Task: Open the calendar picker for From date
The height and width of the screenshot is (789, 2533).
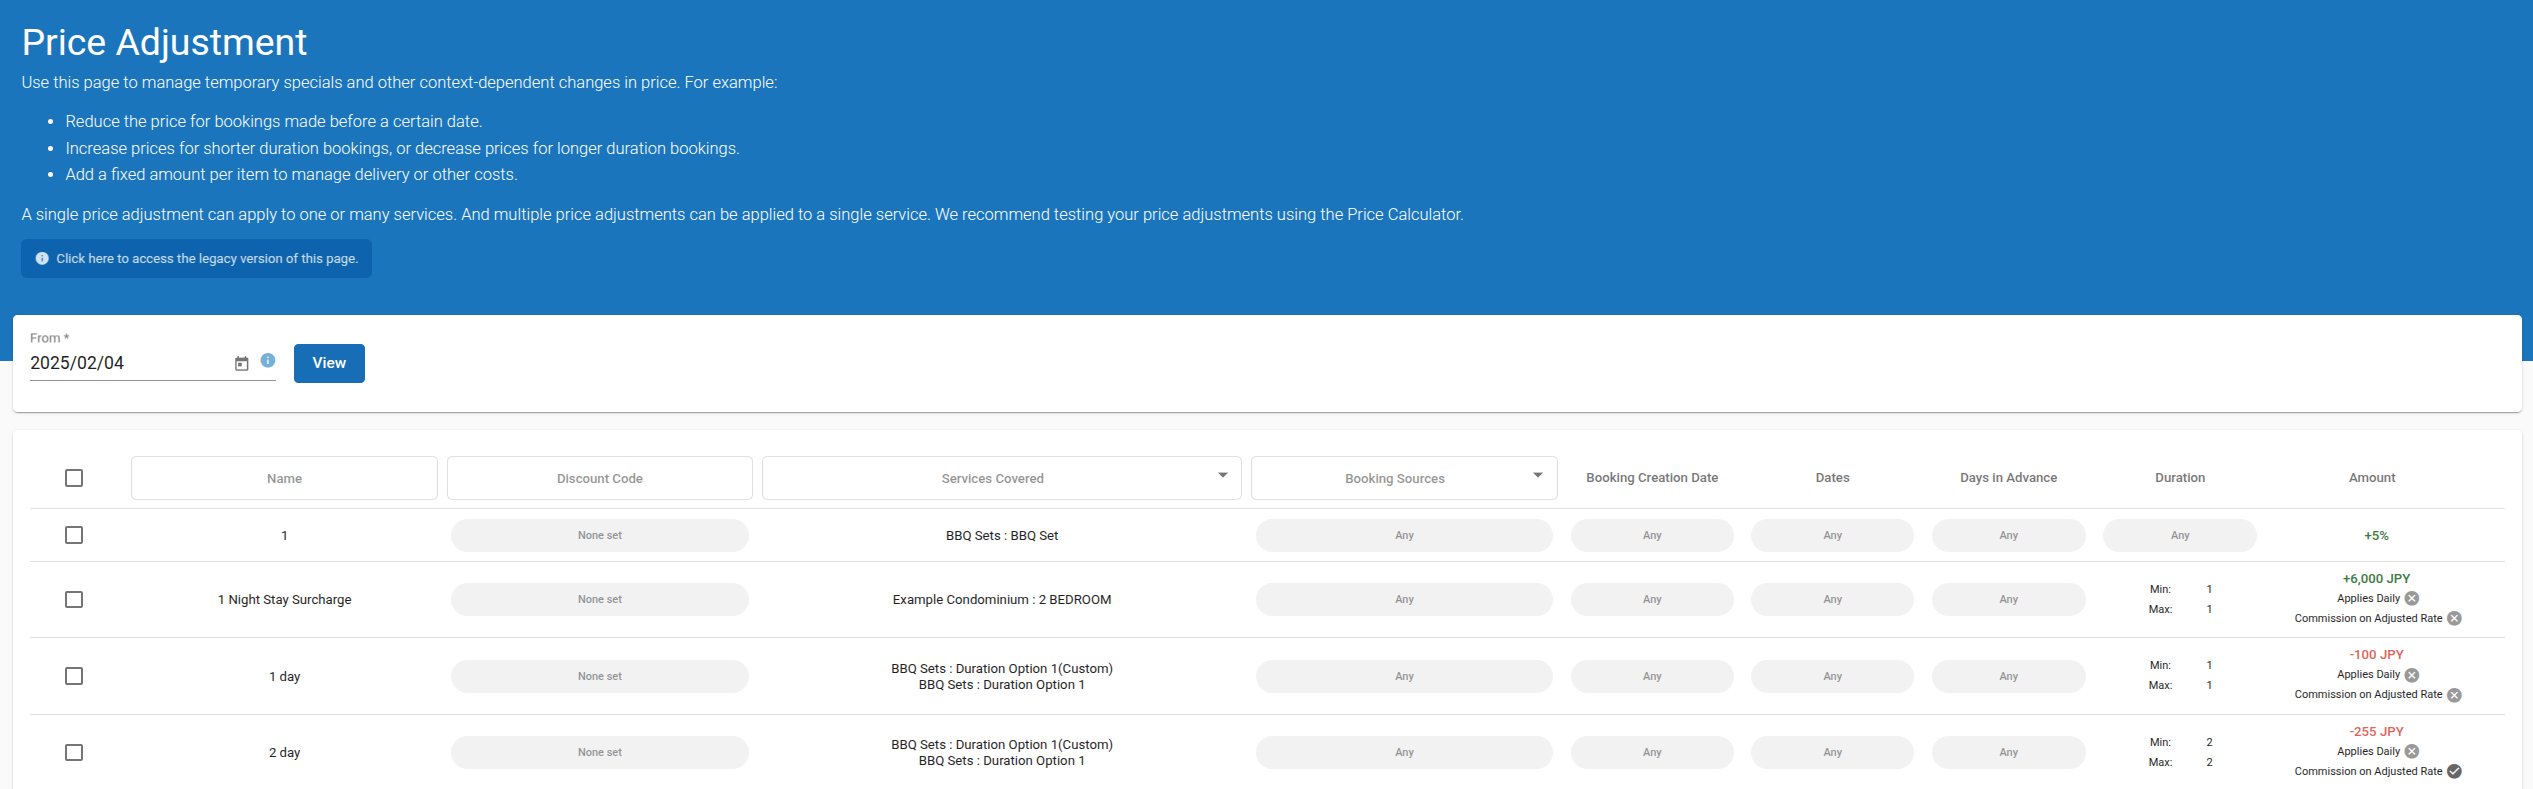Action: coord(241,364)
